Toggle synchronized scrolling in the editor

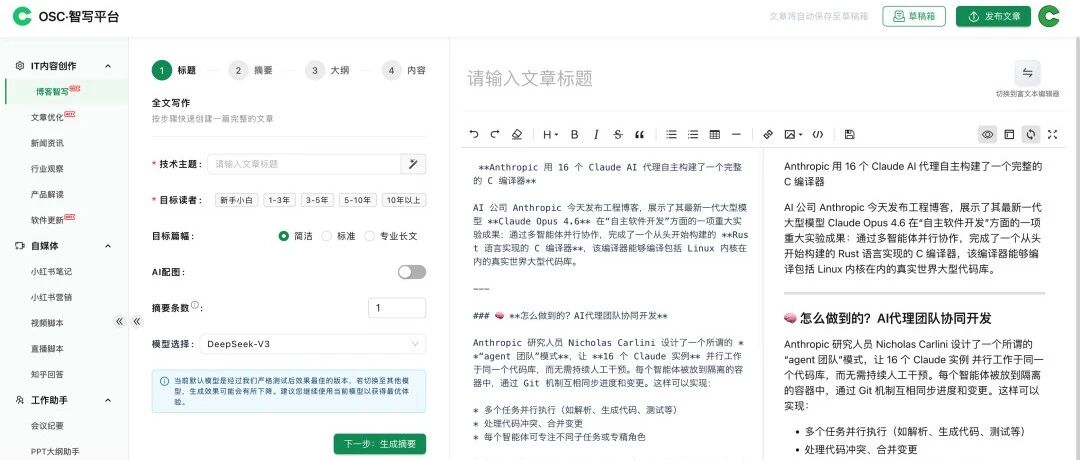click(1030, 134)
